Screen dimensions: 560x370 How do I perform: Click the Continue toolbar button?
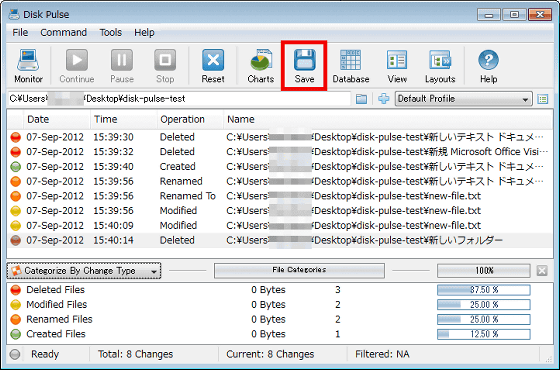pos(77,66)
